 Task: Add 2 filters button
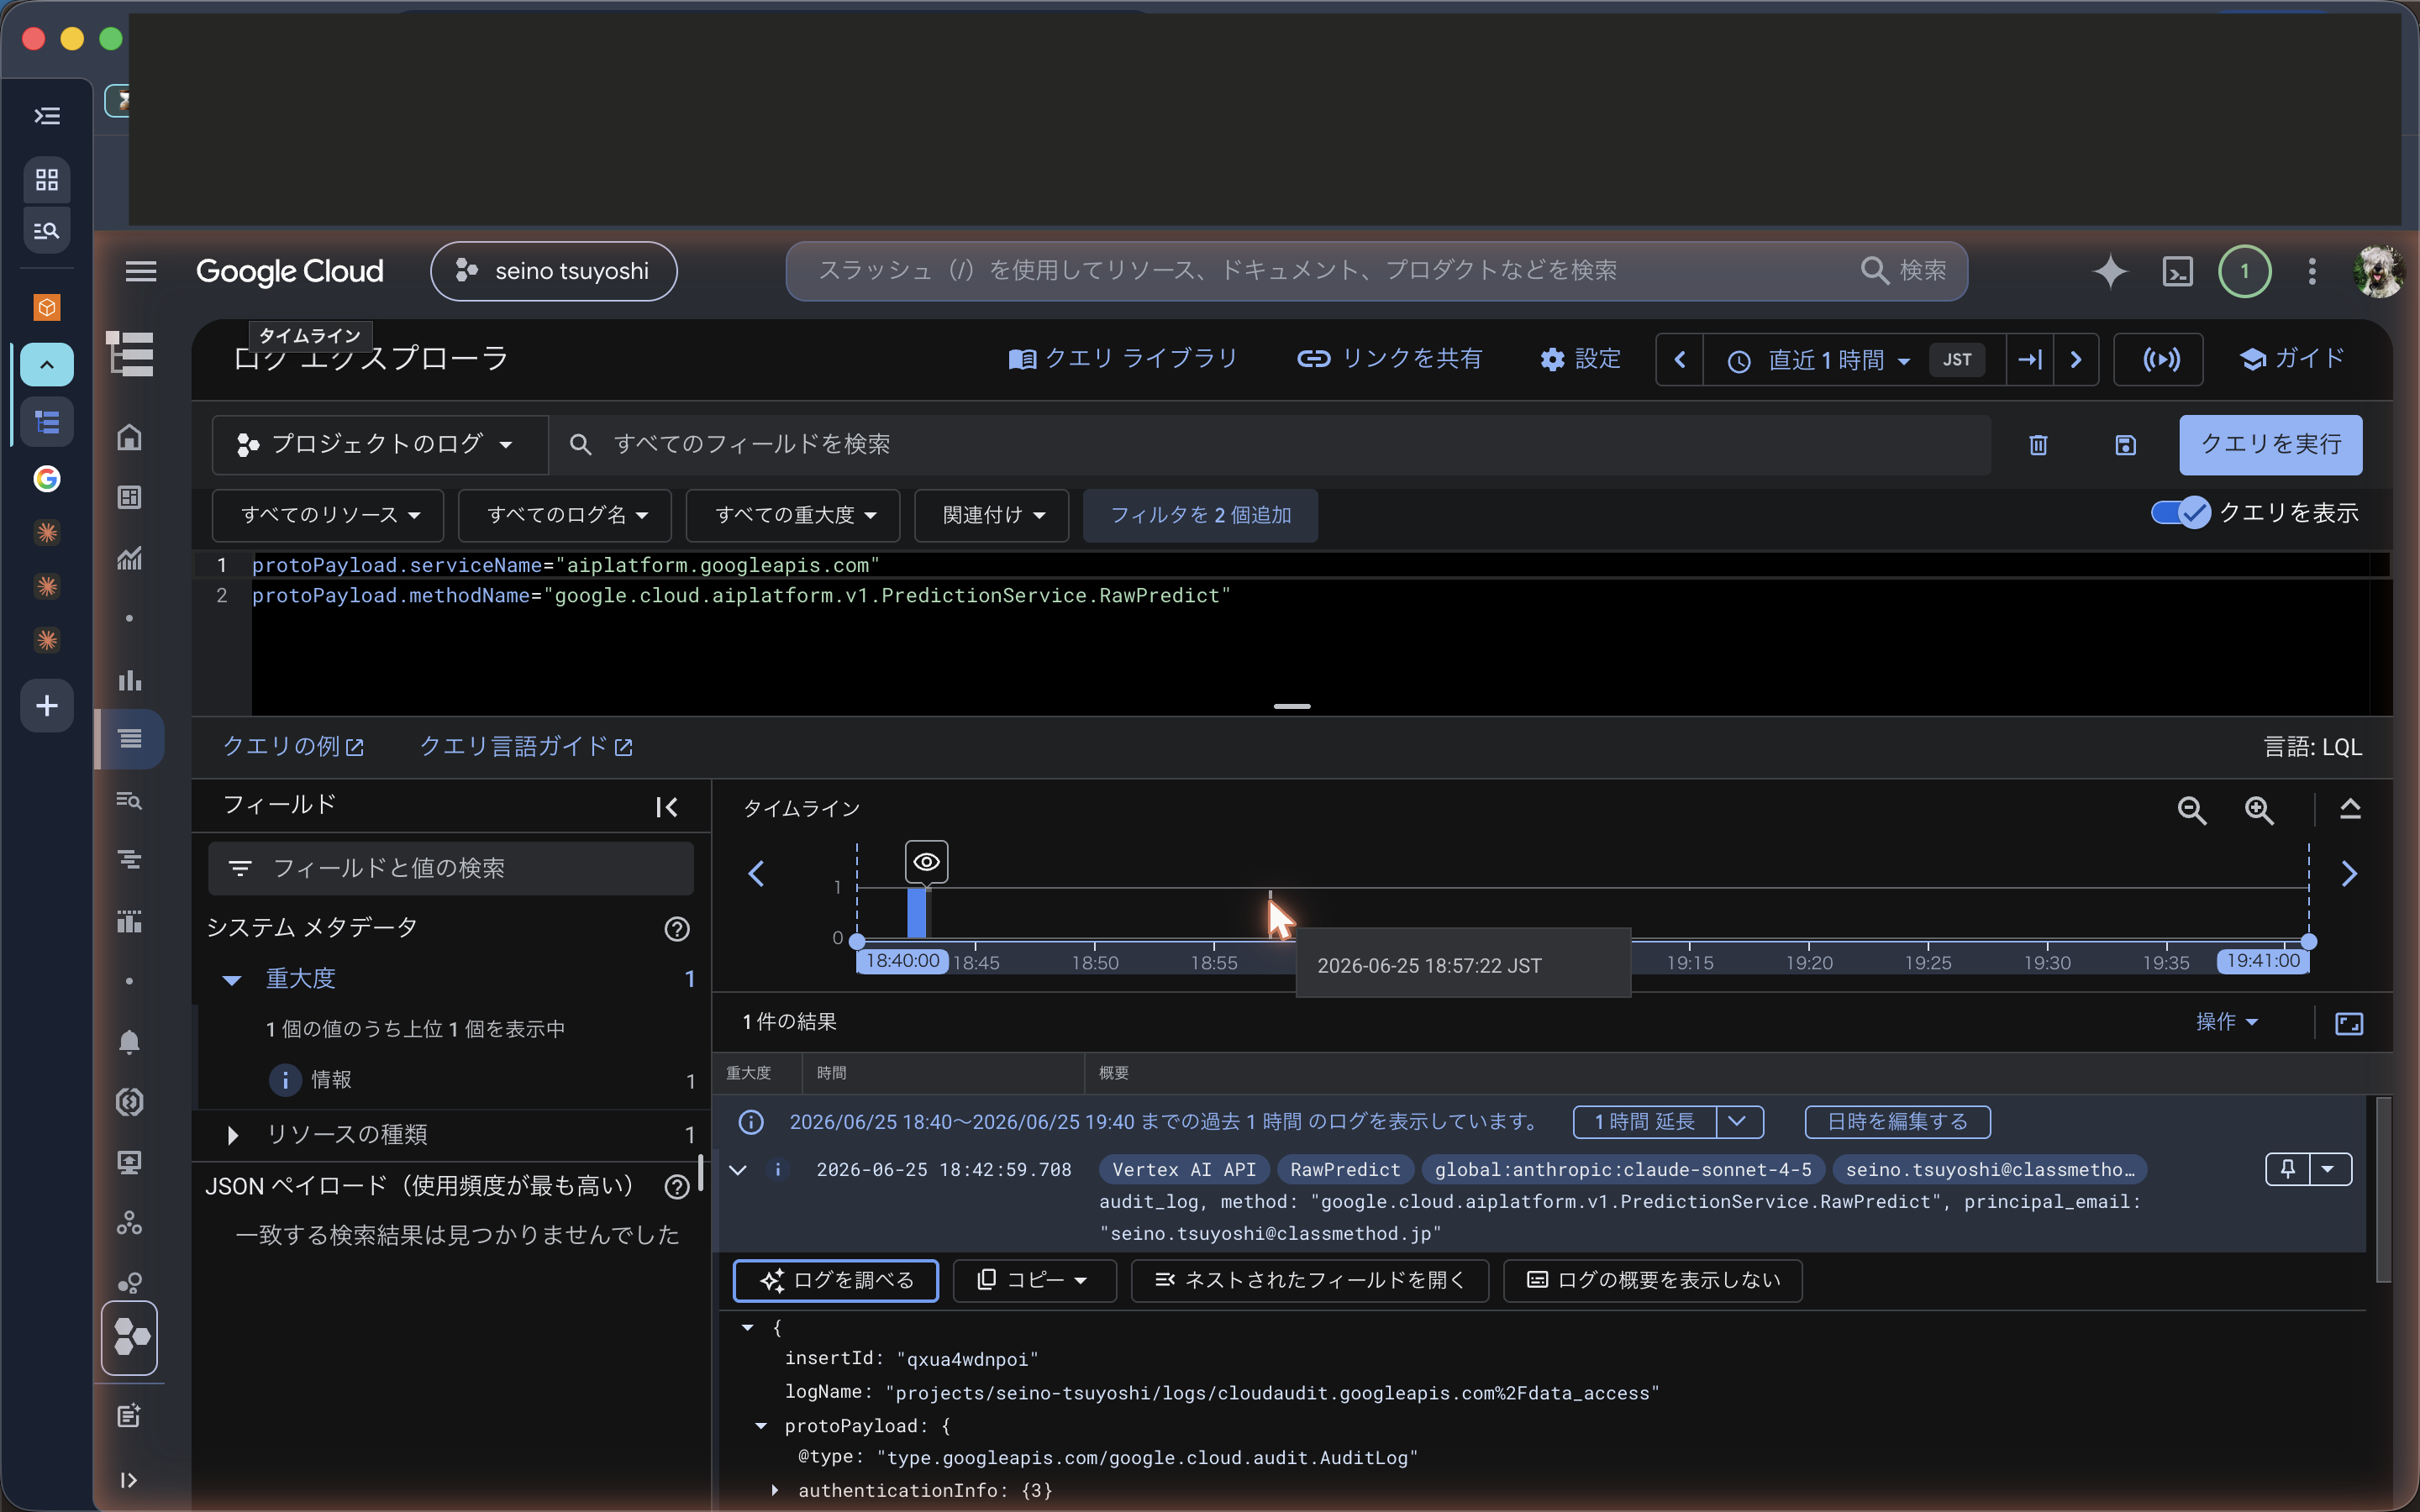1200,515
